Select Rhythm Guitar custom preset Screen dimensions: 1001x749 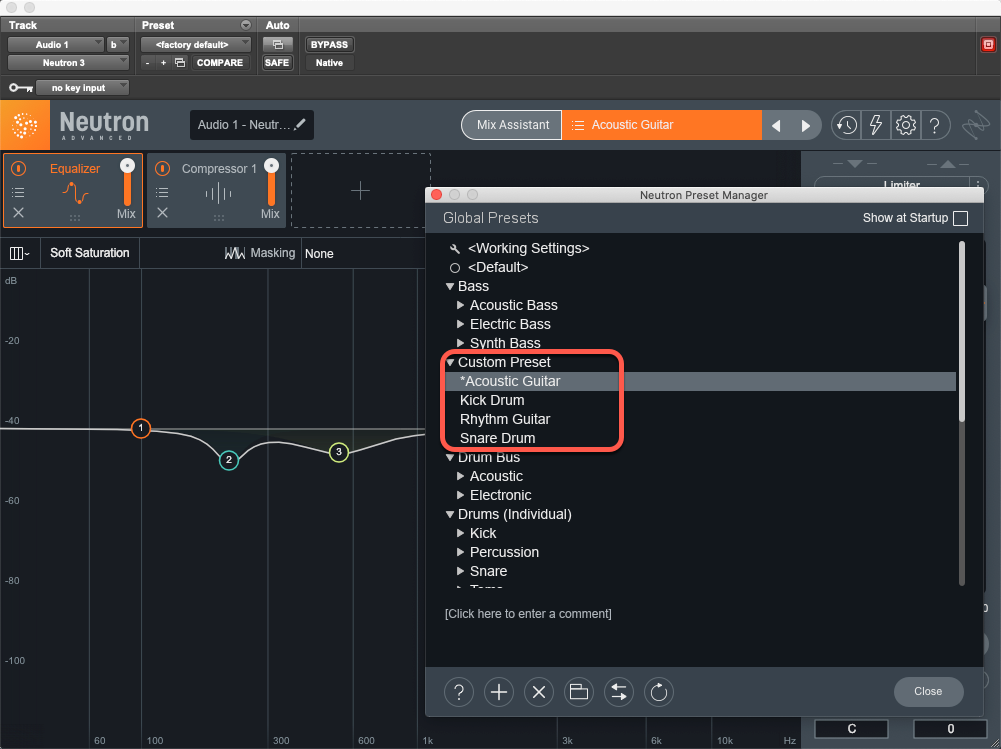[x=505, y=420]
